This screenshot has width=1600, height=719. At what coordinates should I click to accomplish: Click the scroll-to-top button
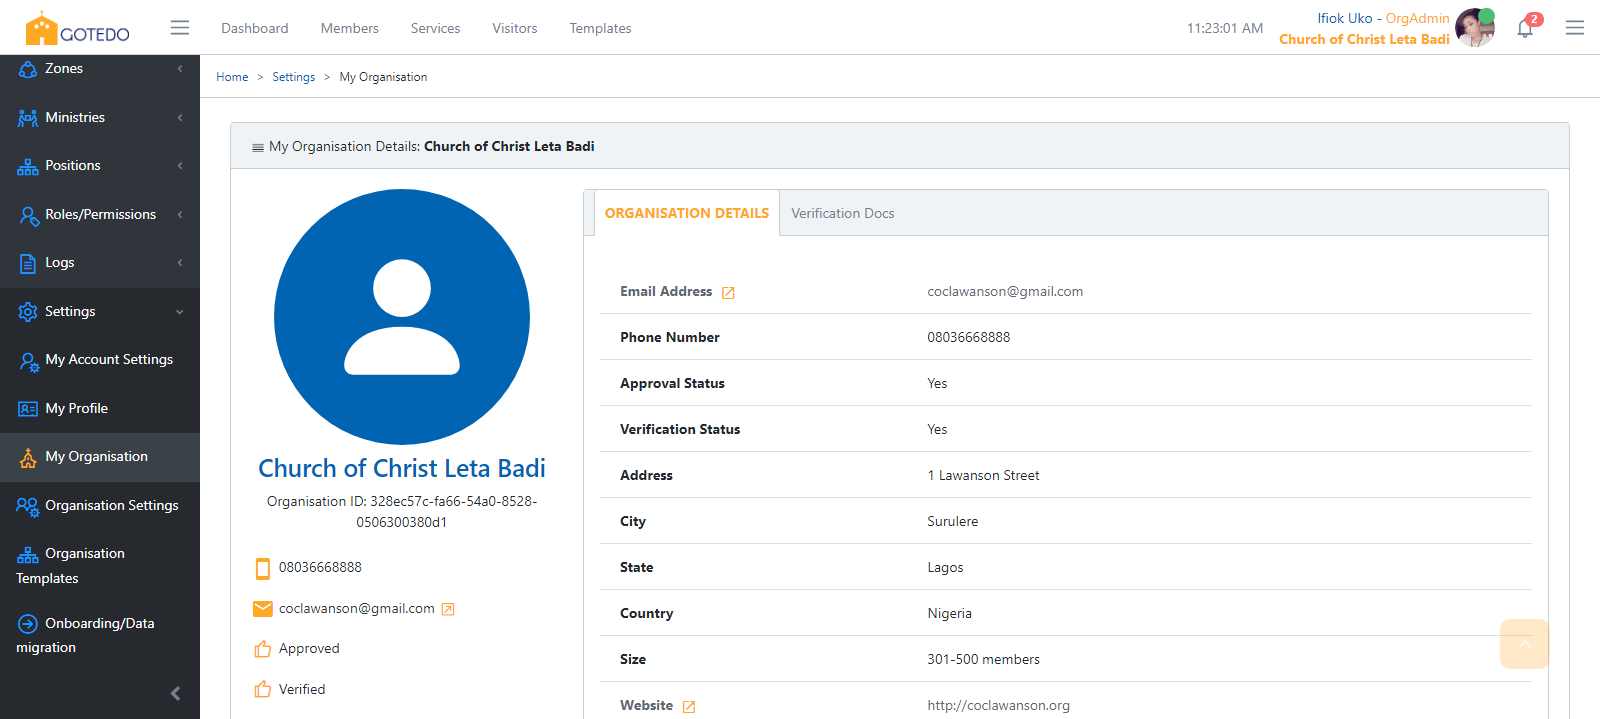1524,644
